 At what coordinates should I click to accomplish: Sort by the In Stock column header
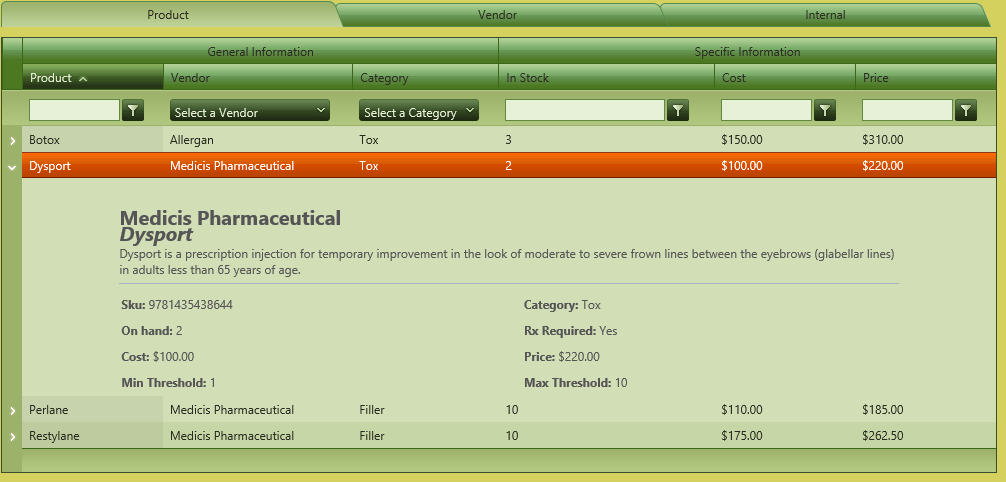606,77
